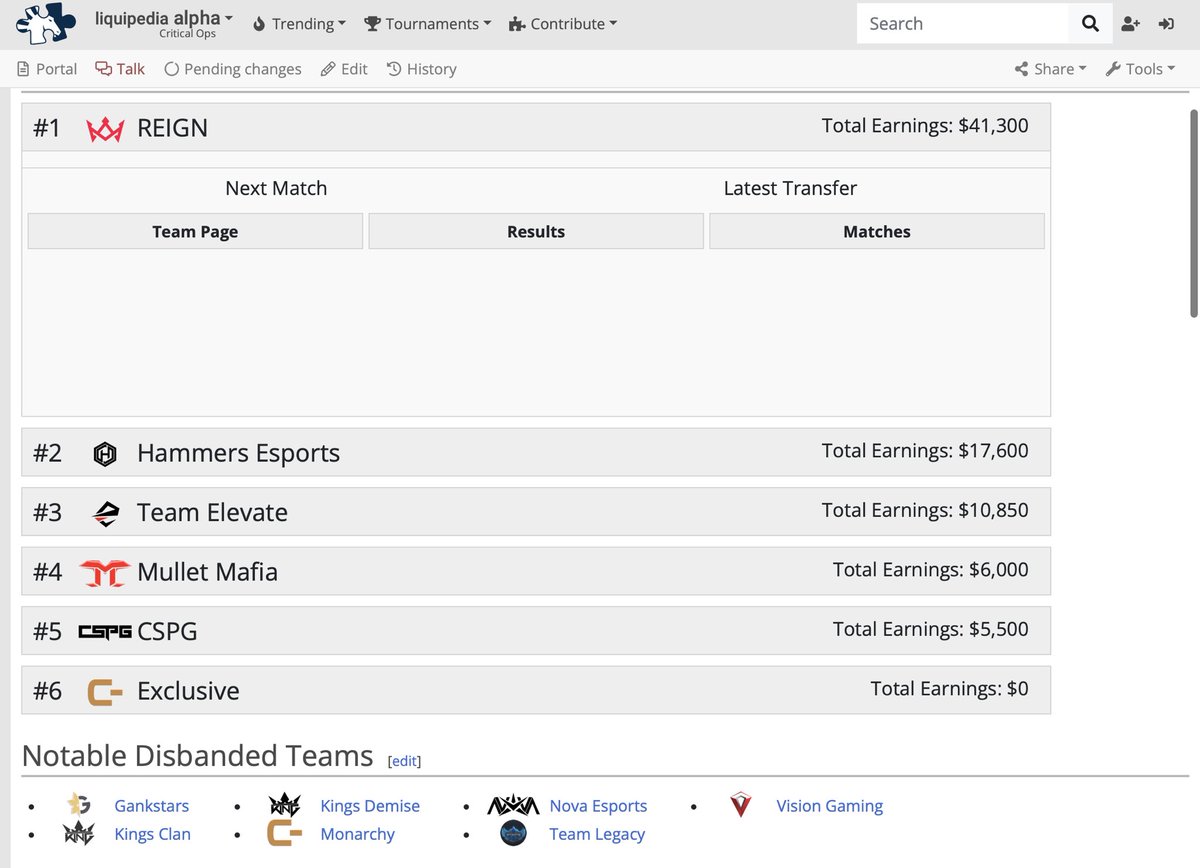
Task: Click the Monarchy logo icon
Action: pos(285,833)
